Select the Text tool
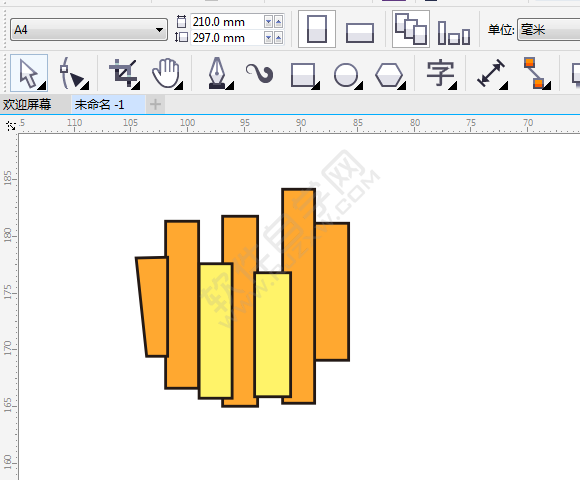 pos(441,74)
